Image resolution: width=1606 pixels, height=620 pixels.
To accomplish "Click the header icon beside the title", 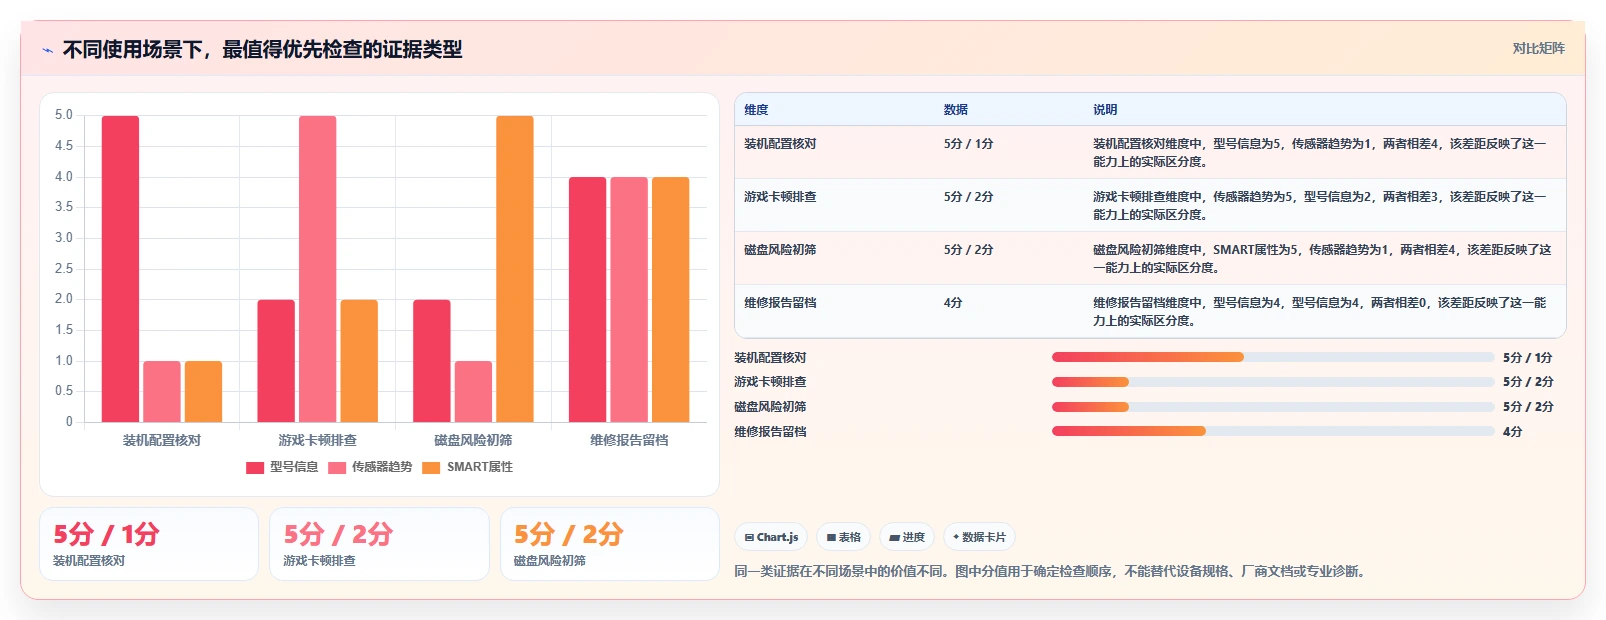I will tap(47, 50).
